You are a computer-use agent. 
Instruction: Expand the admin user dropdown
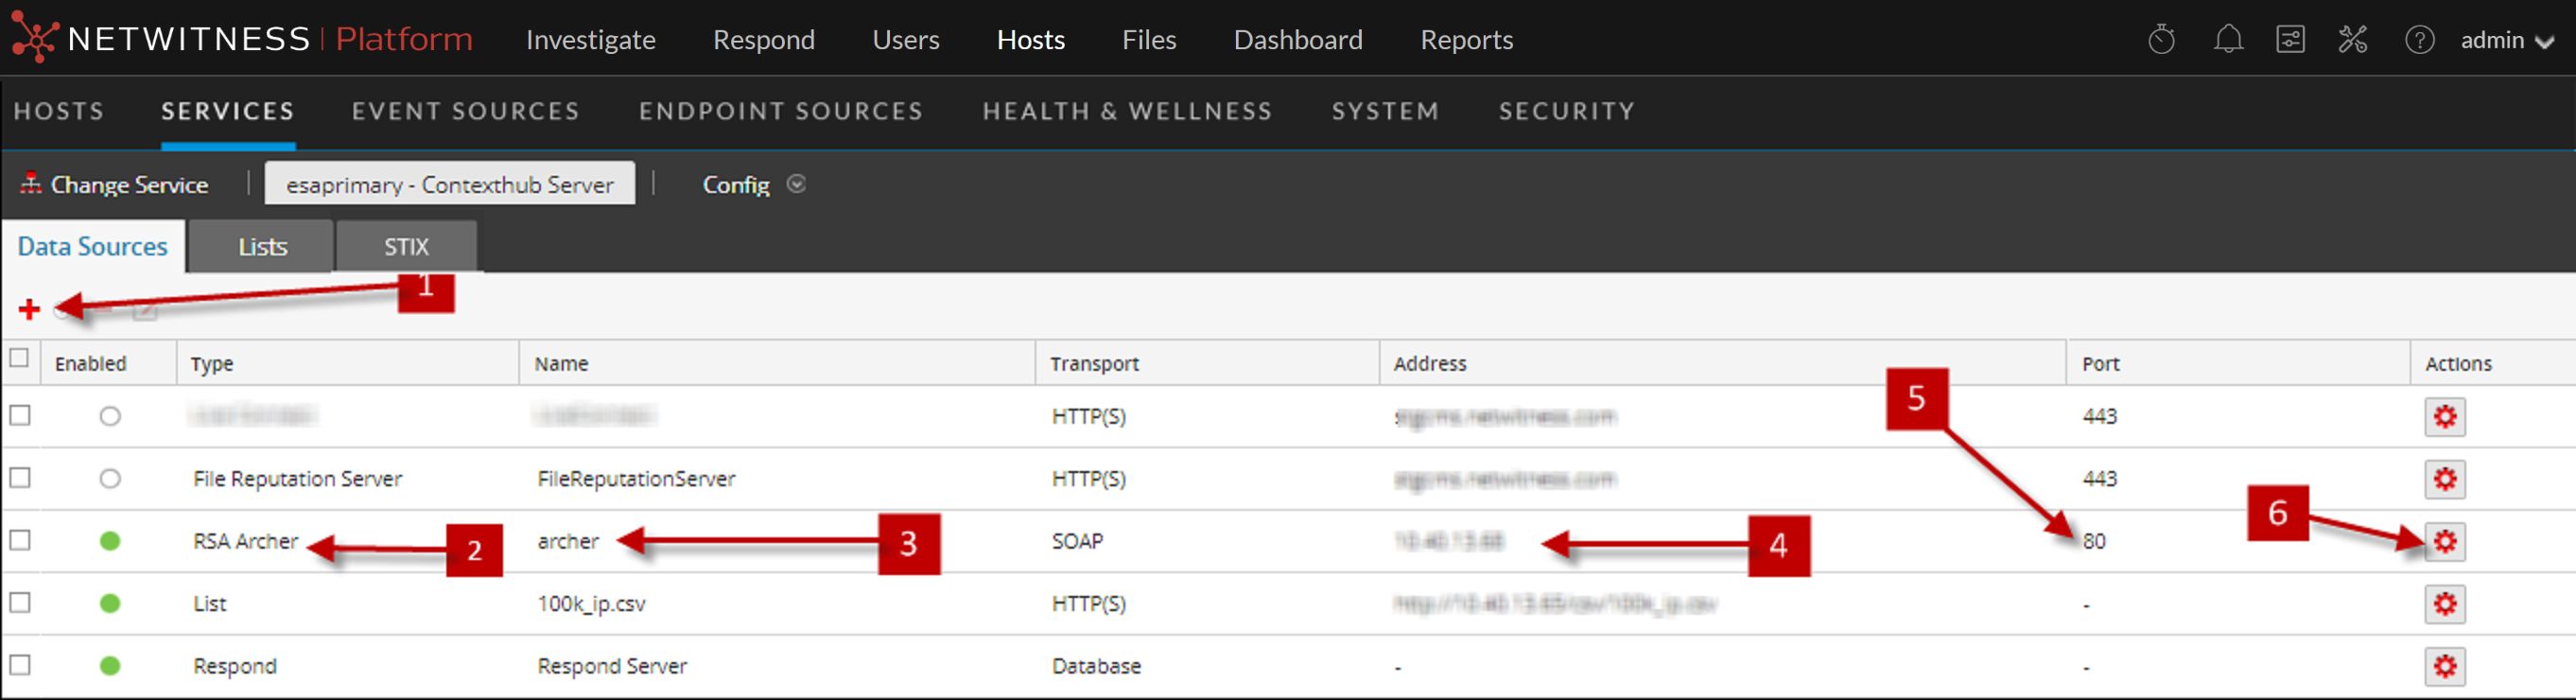coord(2506,41)
